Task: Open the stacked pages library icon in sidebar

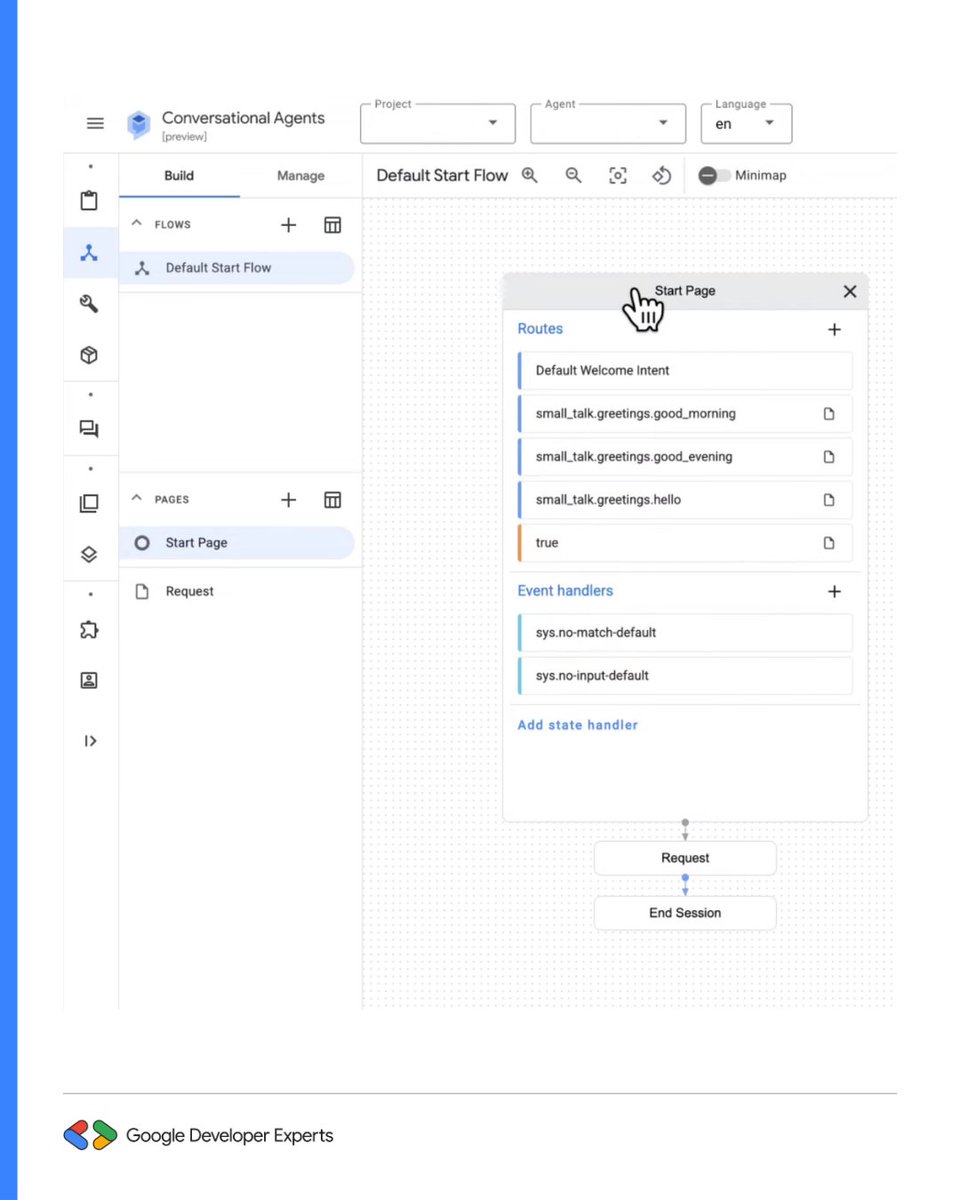Action: coord(89,503)
